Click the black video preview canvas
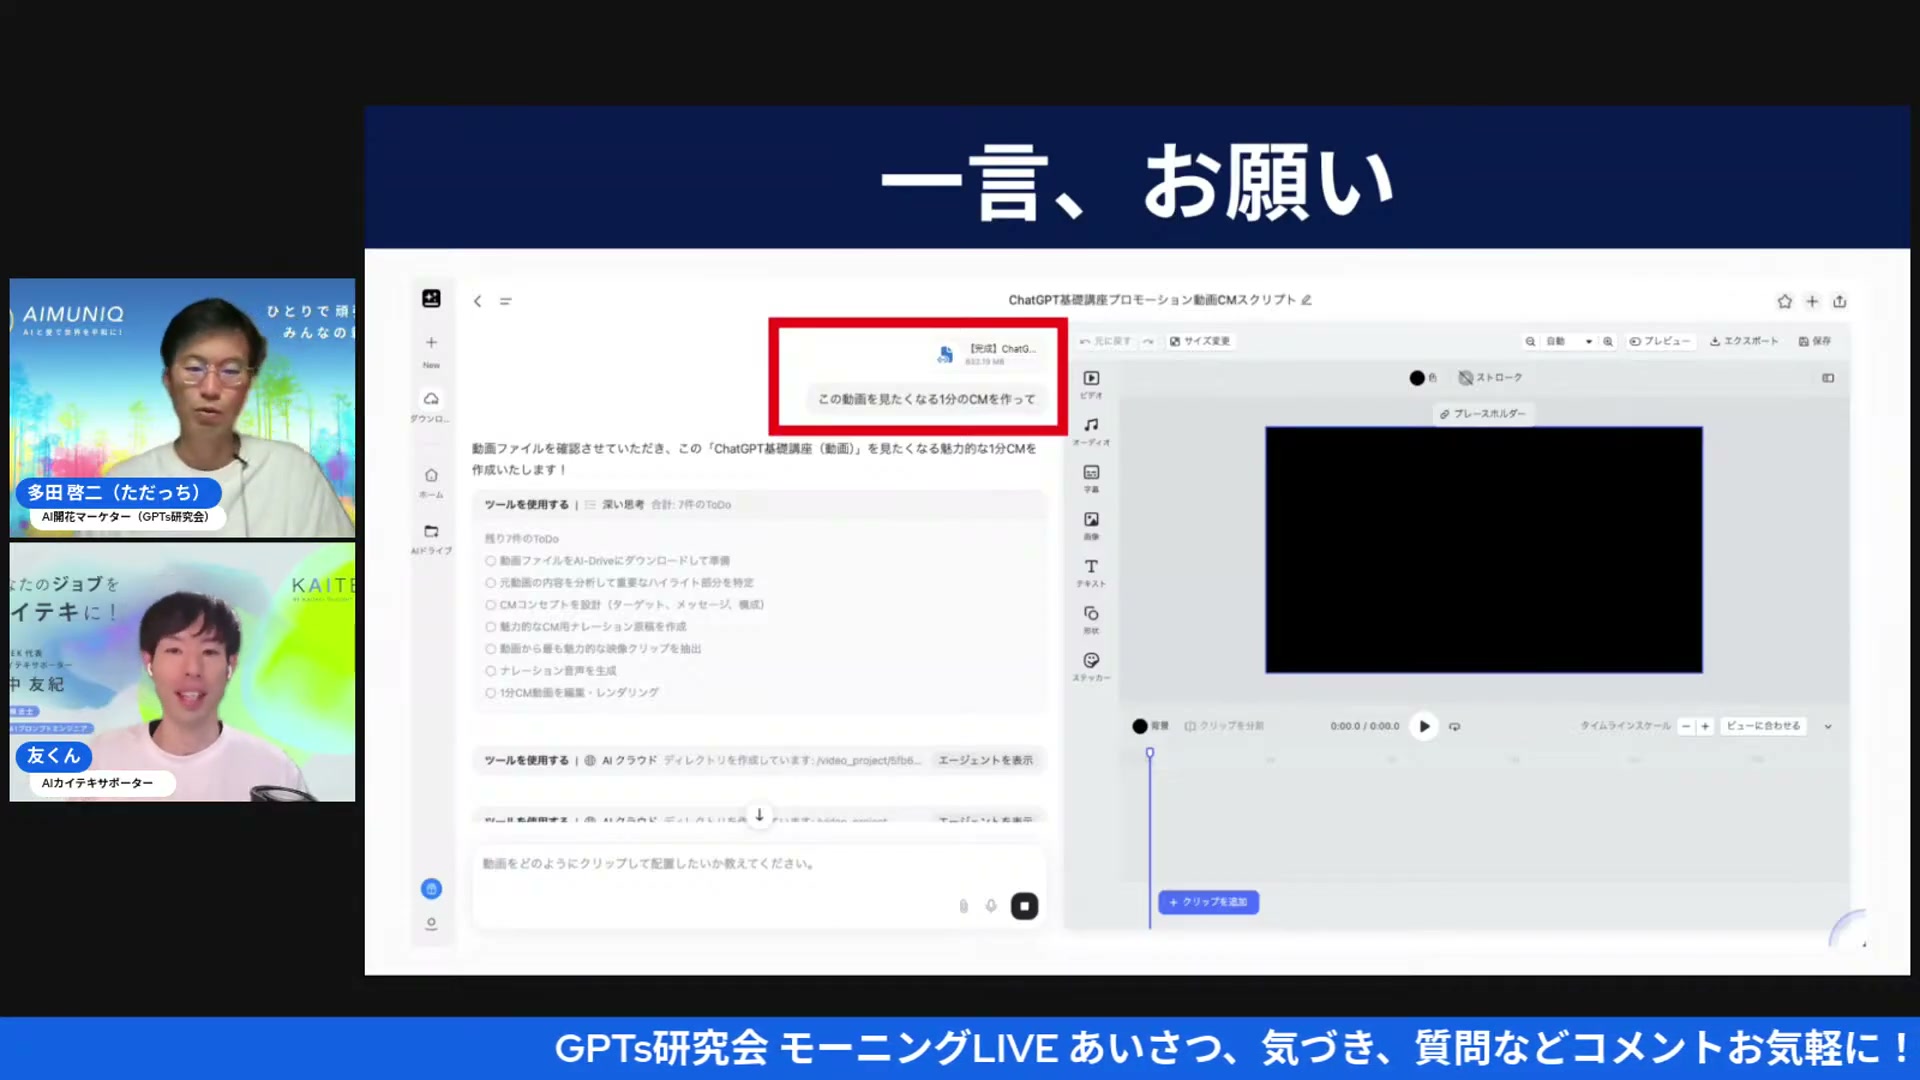The image size is (1920, 1080). [x=1483, y=550]
